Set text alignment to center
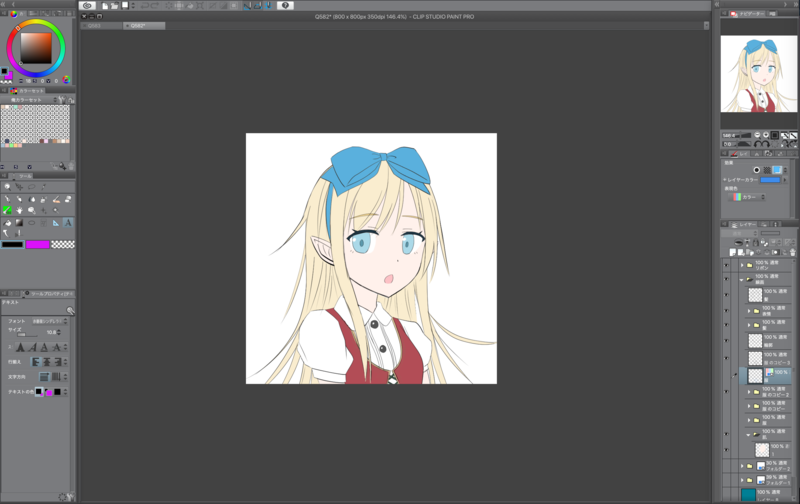800x504 pixels. pyautogui.click(x=46, y=362)
